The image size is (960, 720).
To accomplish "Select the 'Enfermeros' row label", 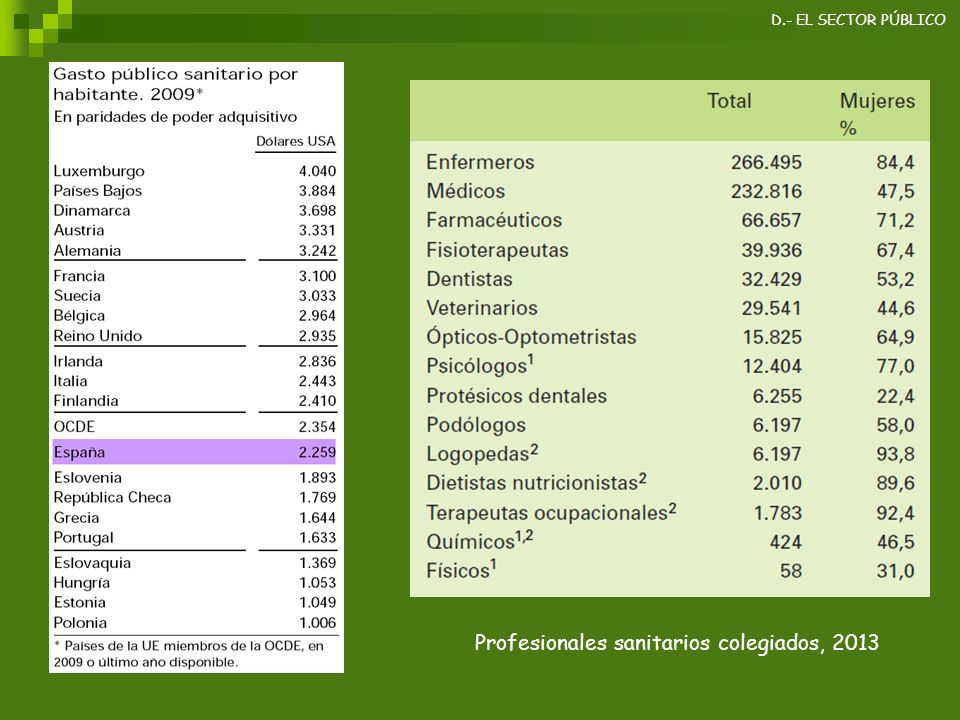I will 480,162.
